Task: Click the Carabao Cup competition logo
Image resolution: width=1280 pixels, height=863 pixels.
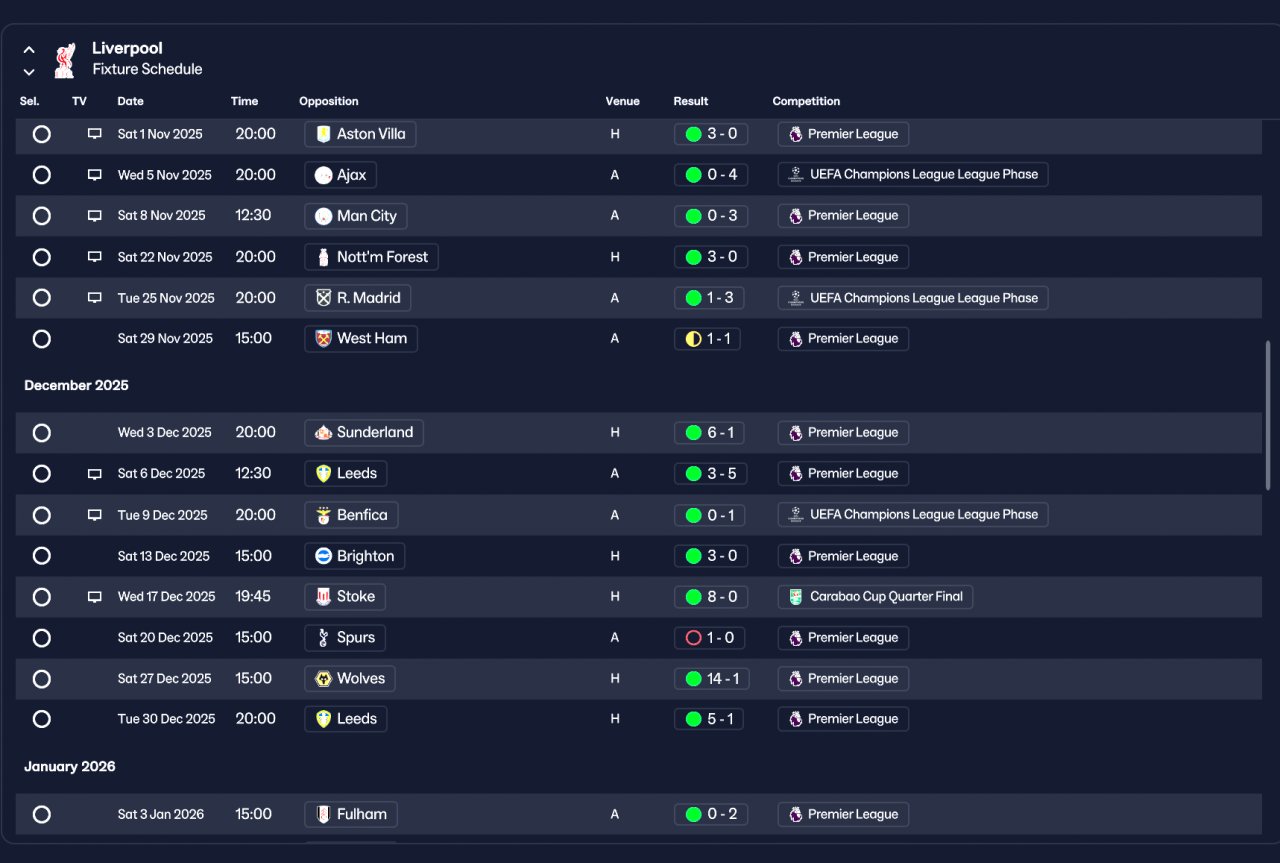Action: tap(795, 597)
